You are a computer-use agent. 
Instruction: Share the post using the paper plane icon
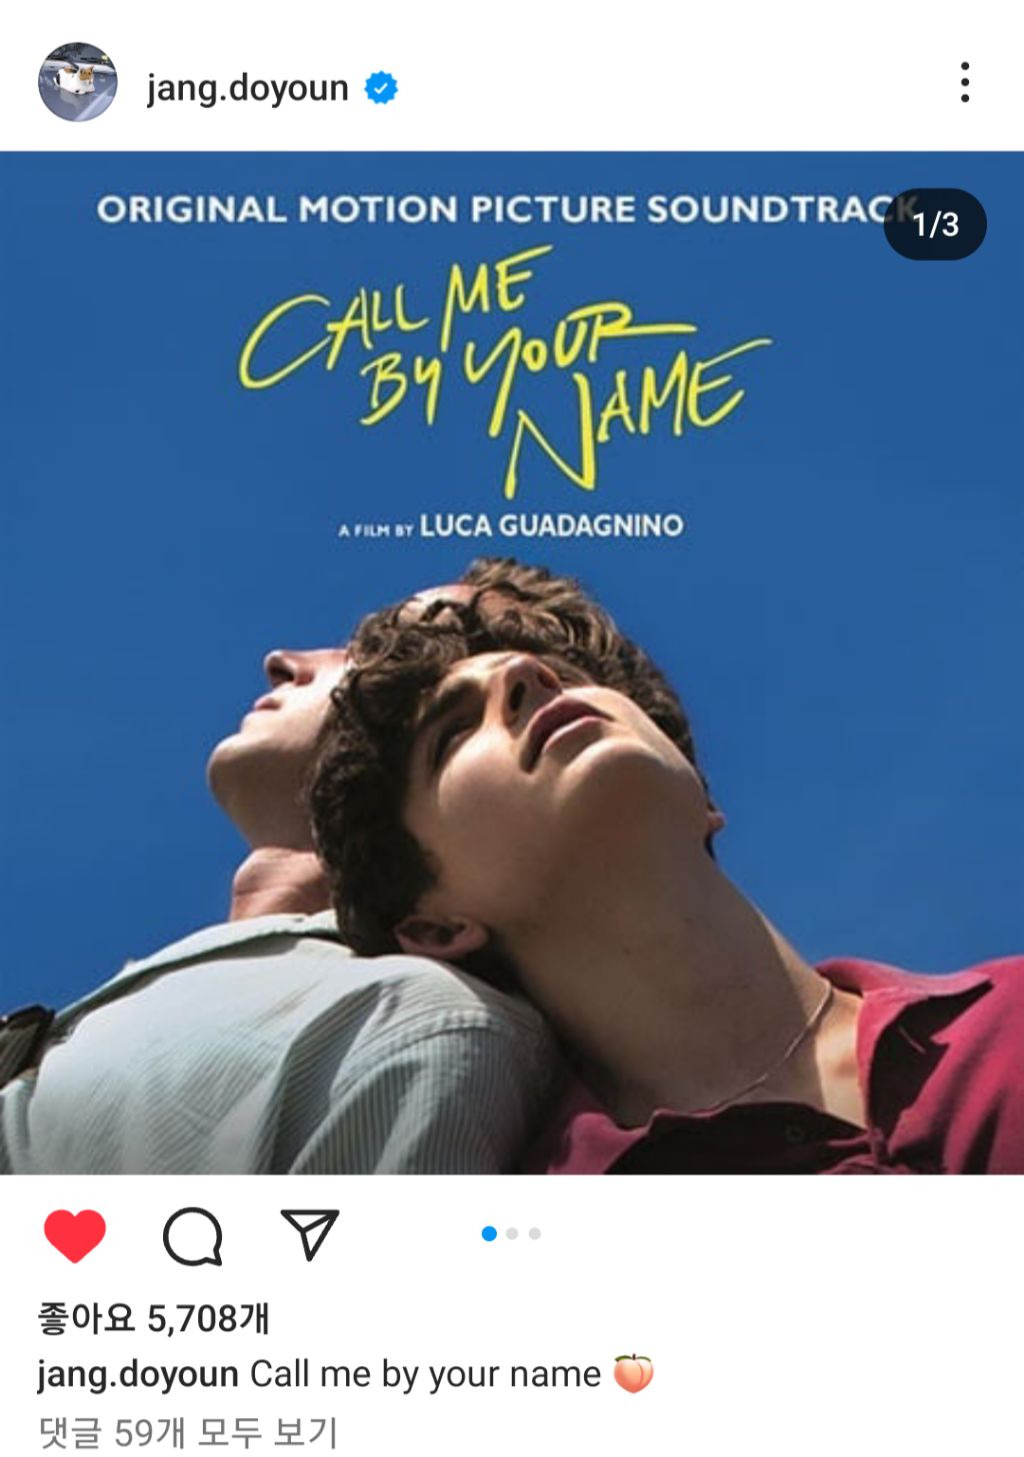click(x=309, y=1233)
